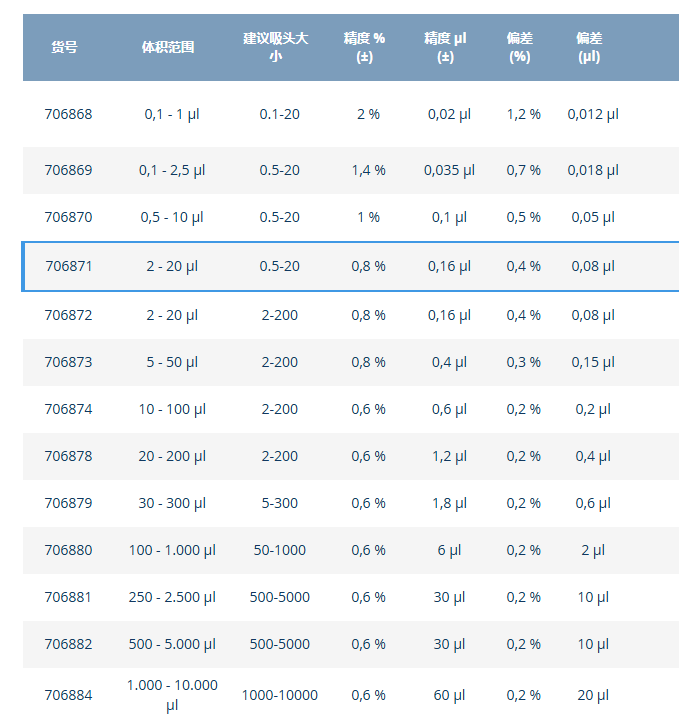Click item number 706872

[x=68, y=315]
